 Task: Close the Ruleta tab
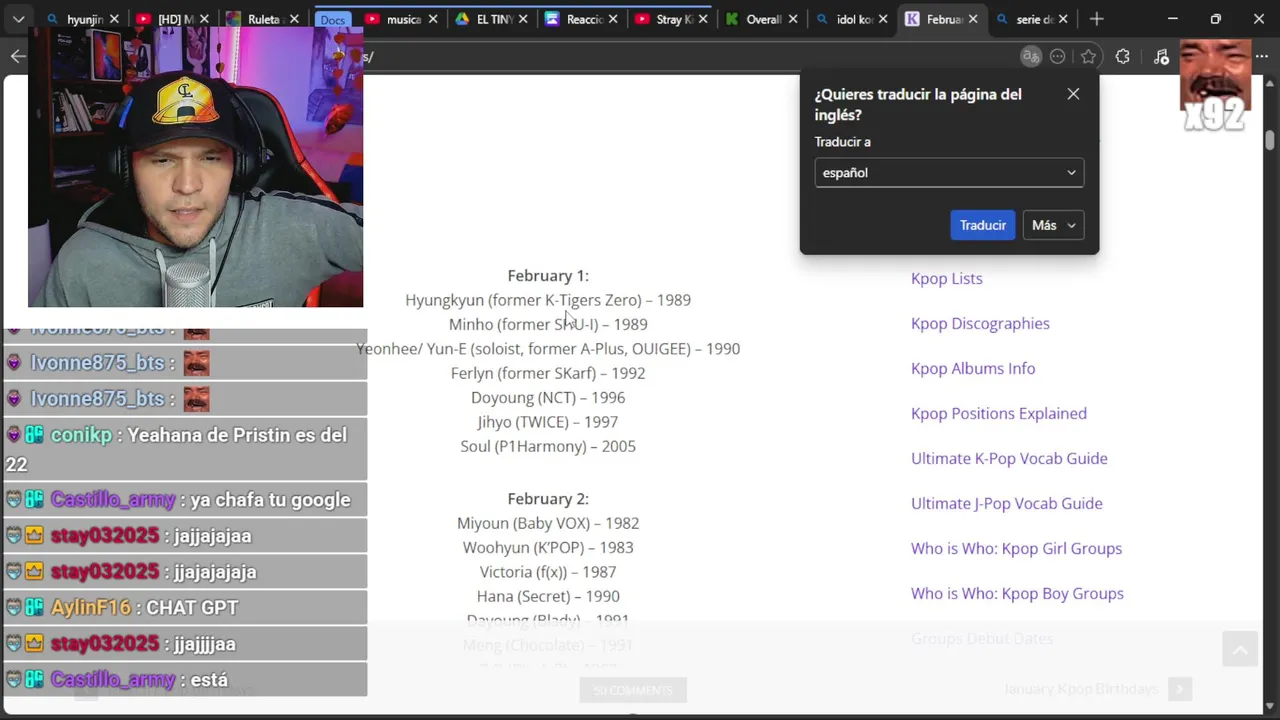coord(294,19)
